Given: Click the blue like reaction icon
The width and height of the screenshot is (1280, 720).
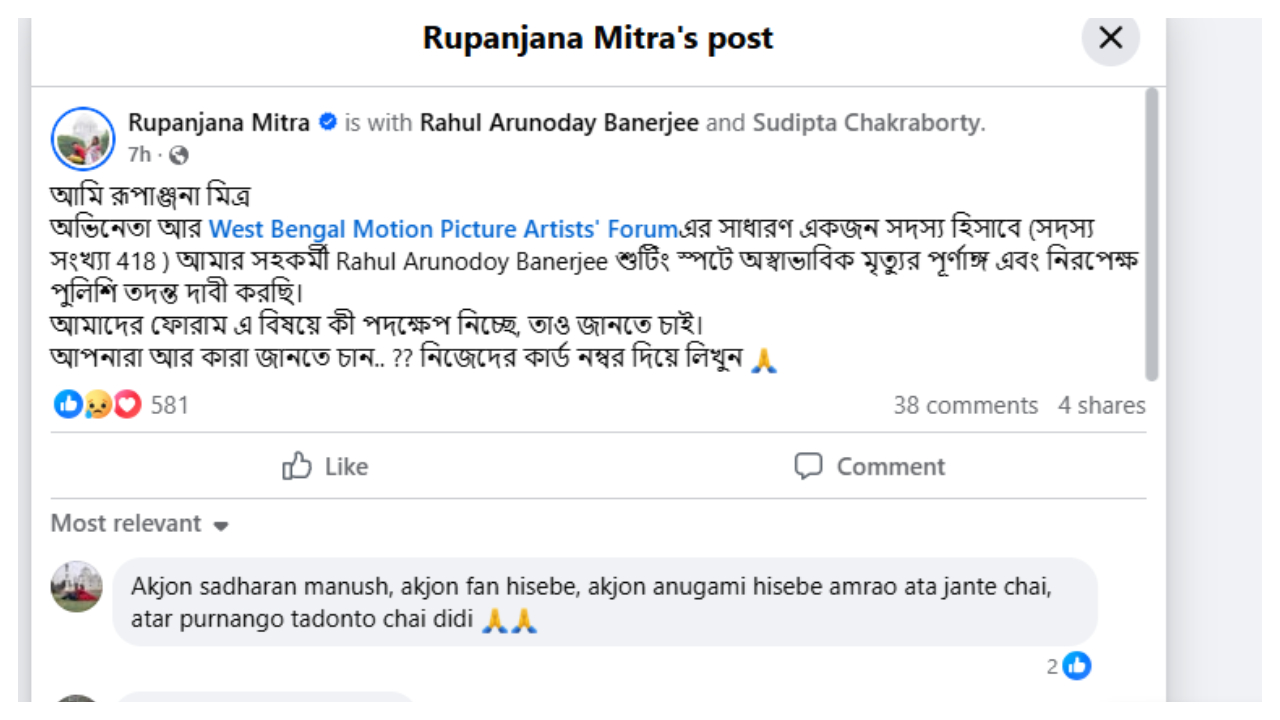Looking at the screenshot, I should coord(68,404).
